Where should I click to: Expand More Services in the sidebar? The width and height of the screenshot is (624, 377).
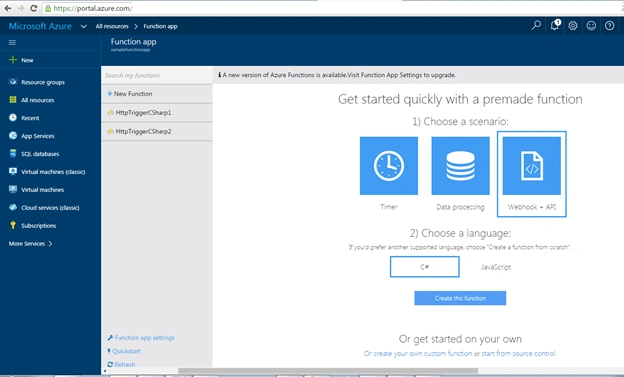pyautogui.click(x=31, y=244)
